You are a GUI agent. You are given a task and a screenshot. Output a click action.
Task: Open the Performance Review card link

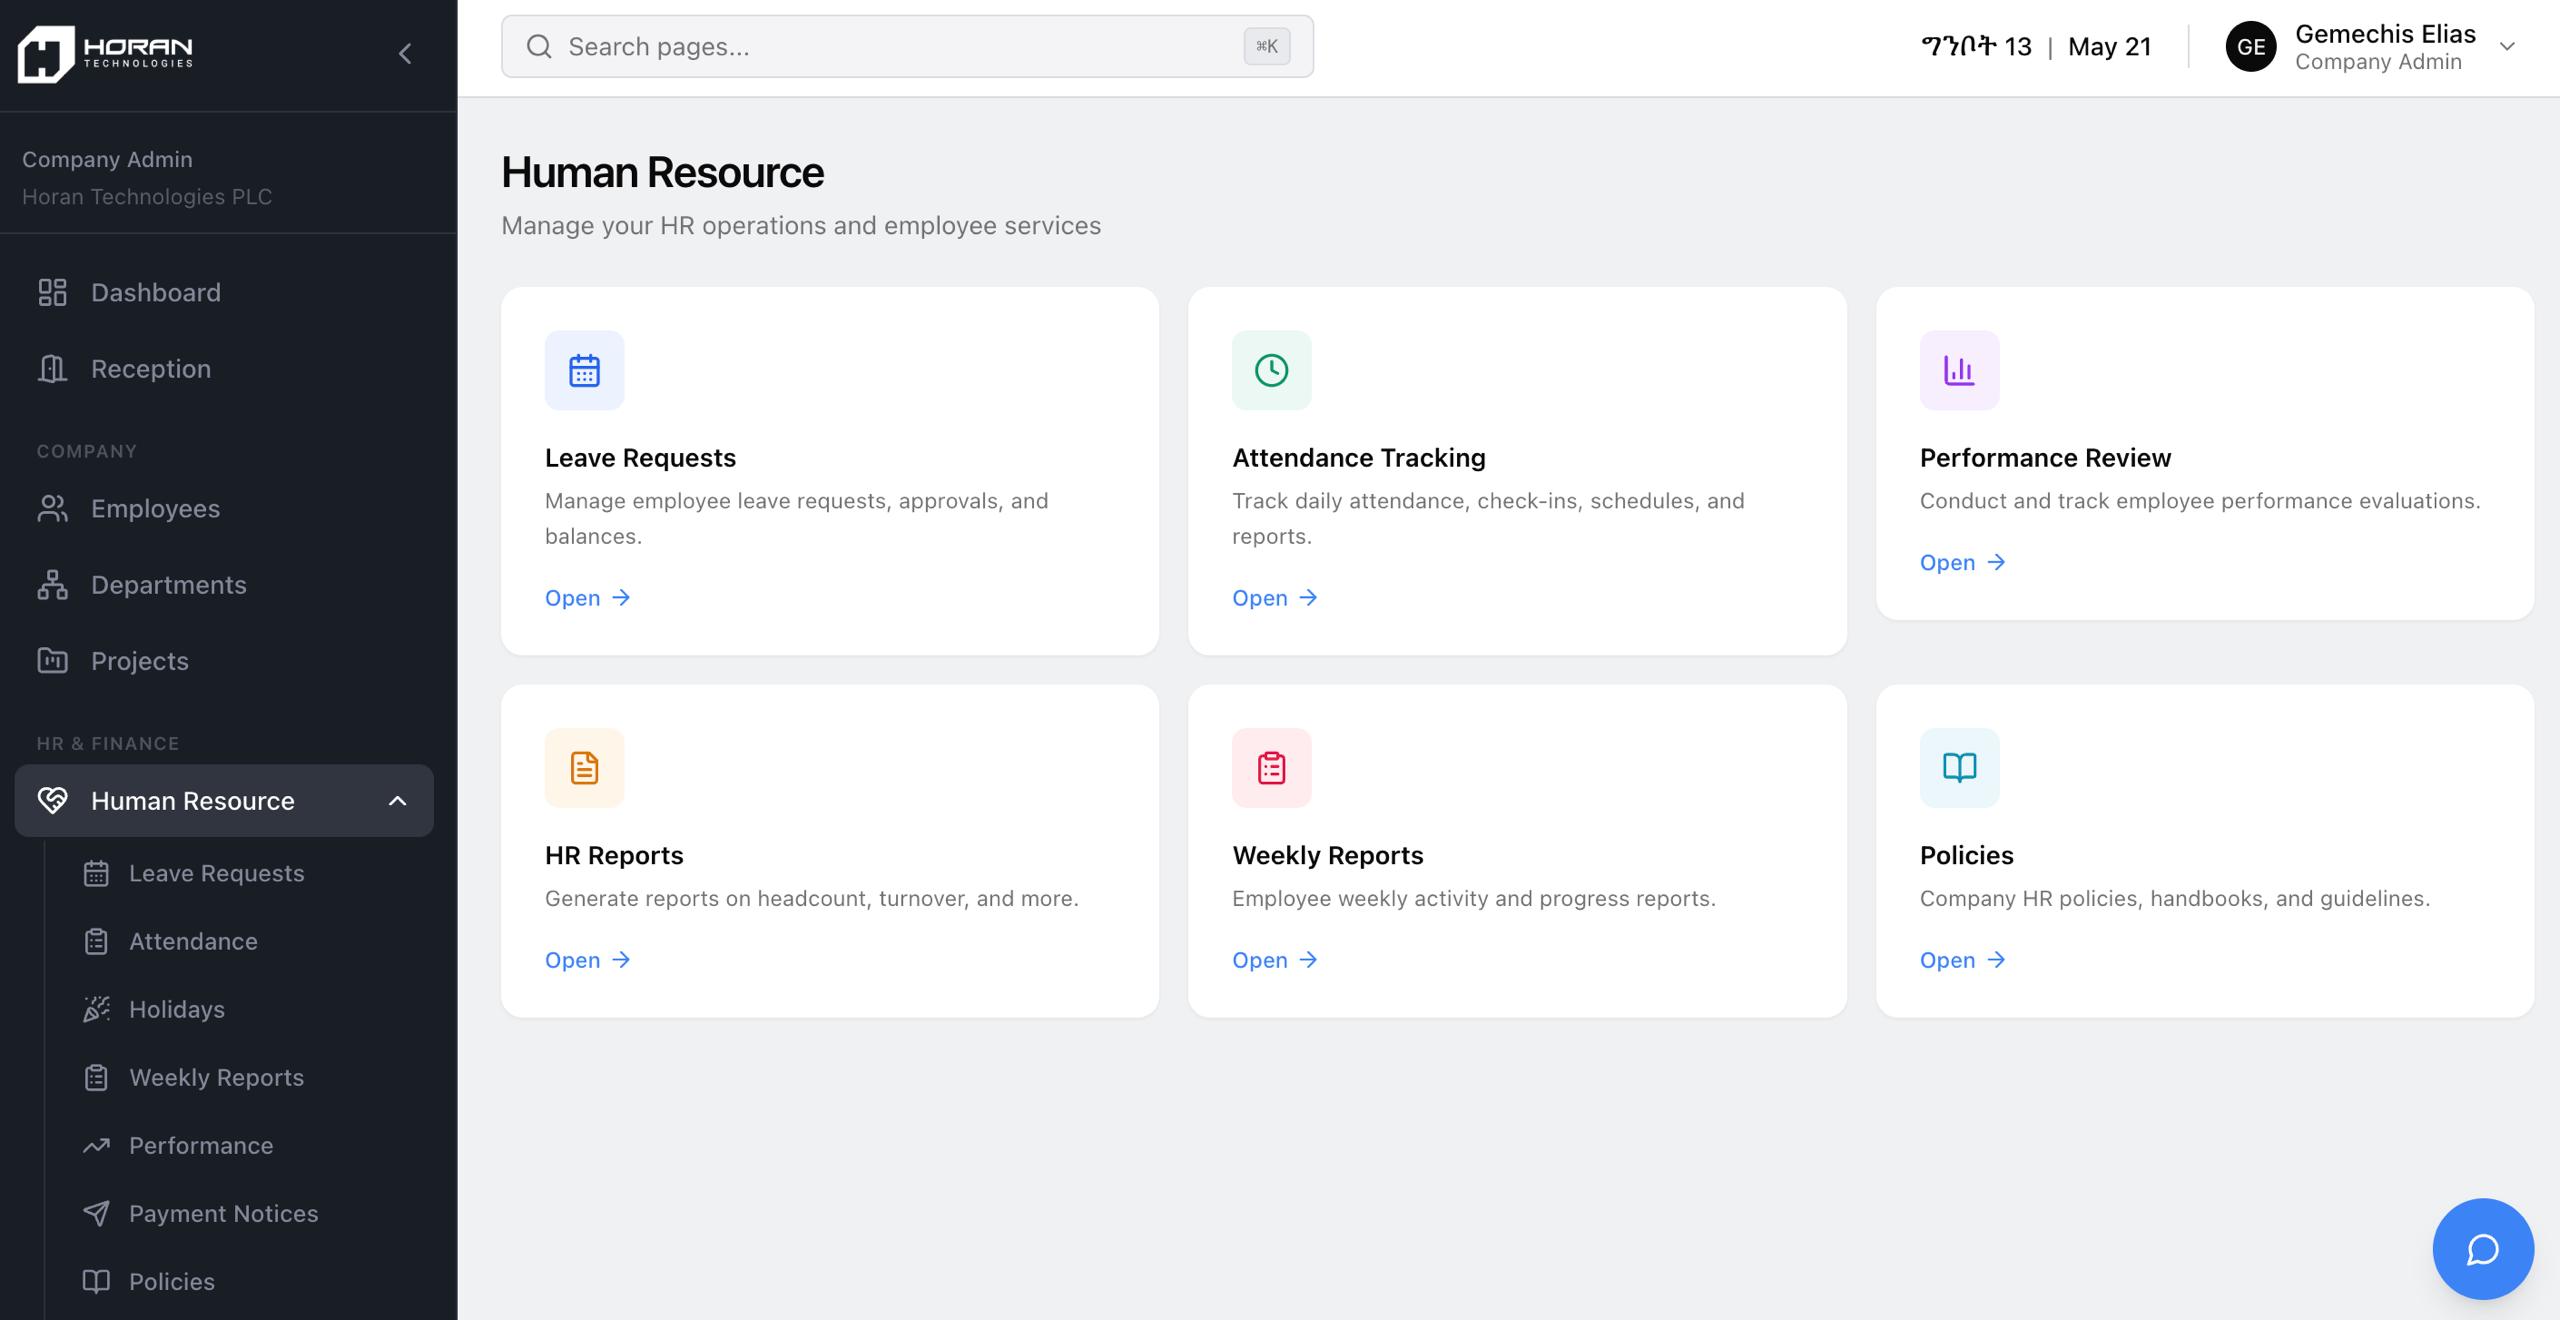1963,562
